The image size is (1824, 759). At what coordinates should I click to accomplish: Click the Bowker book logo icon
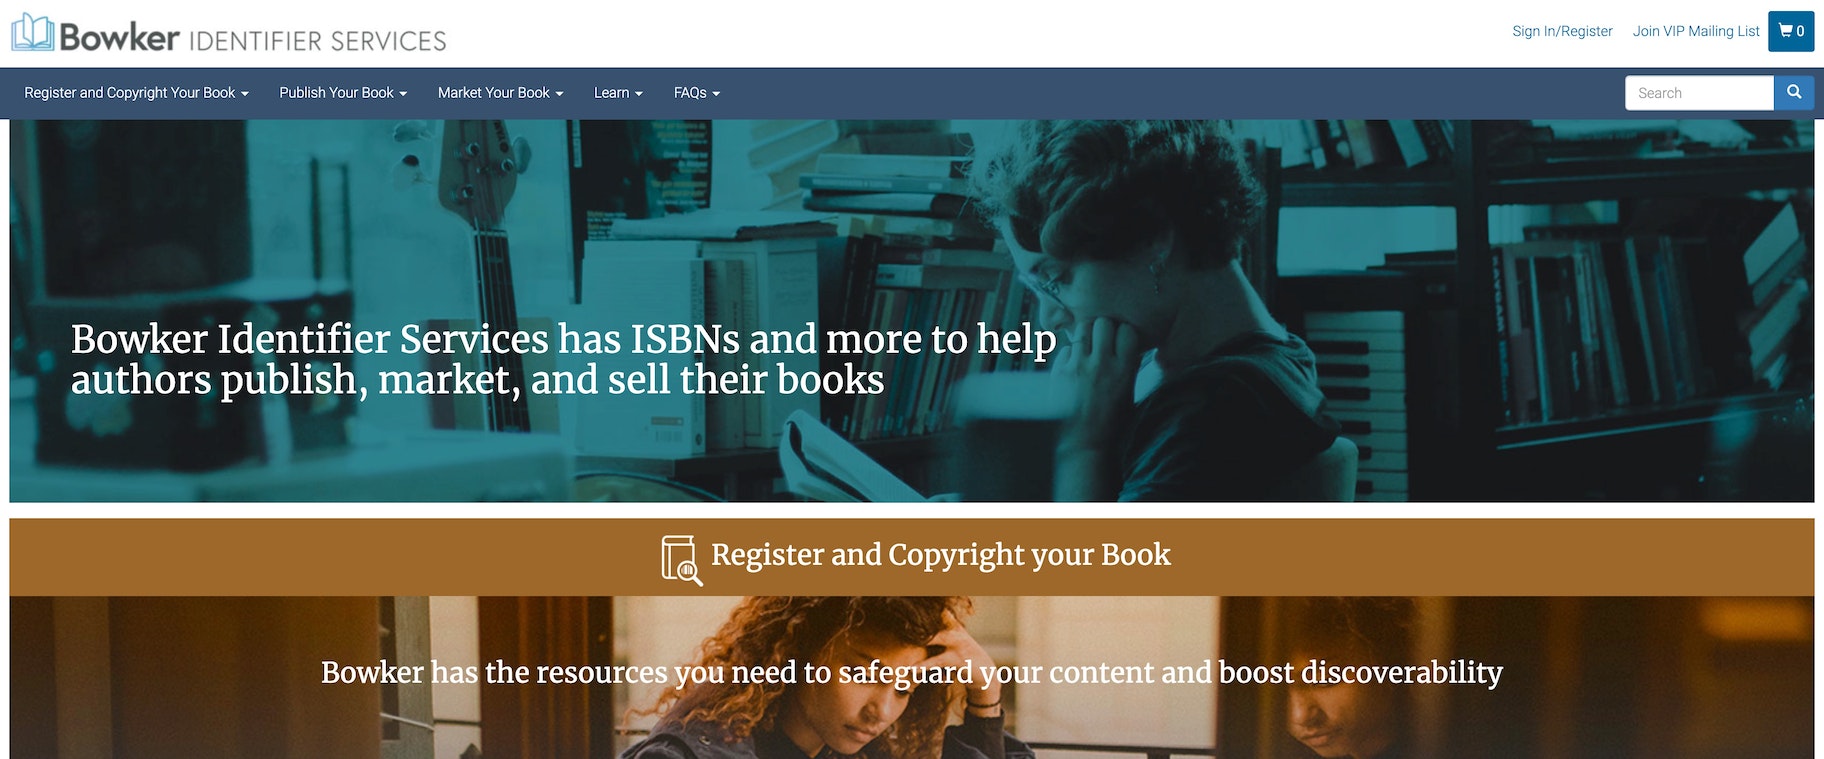32,33
